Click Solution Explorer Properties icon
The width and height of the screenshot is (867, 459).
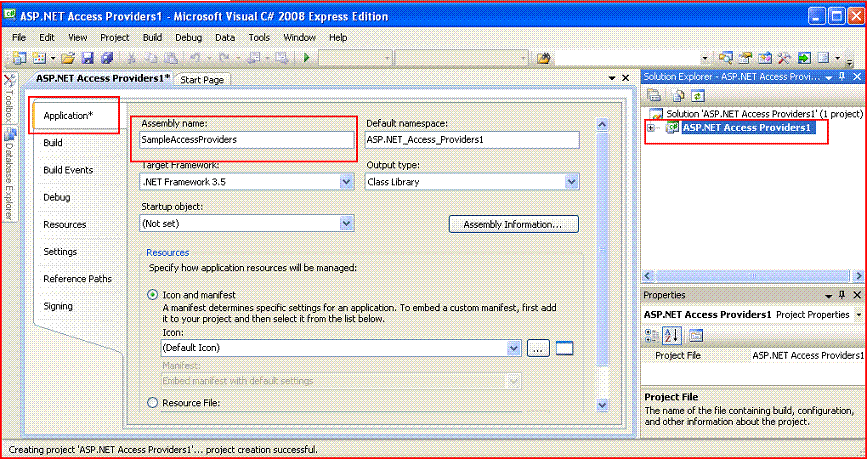click(x=654, y=95)
